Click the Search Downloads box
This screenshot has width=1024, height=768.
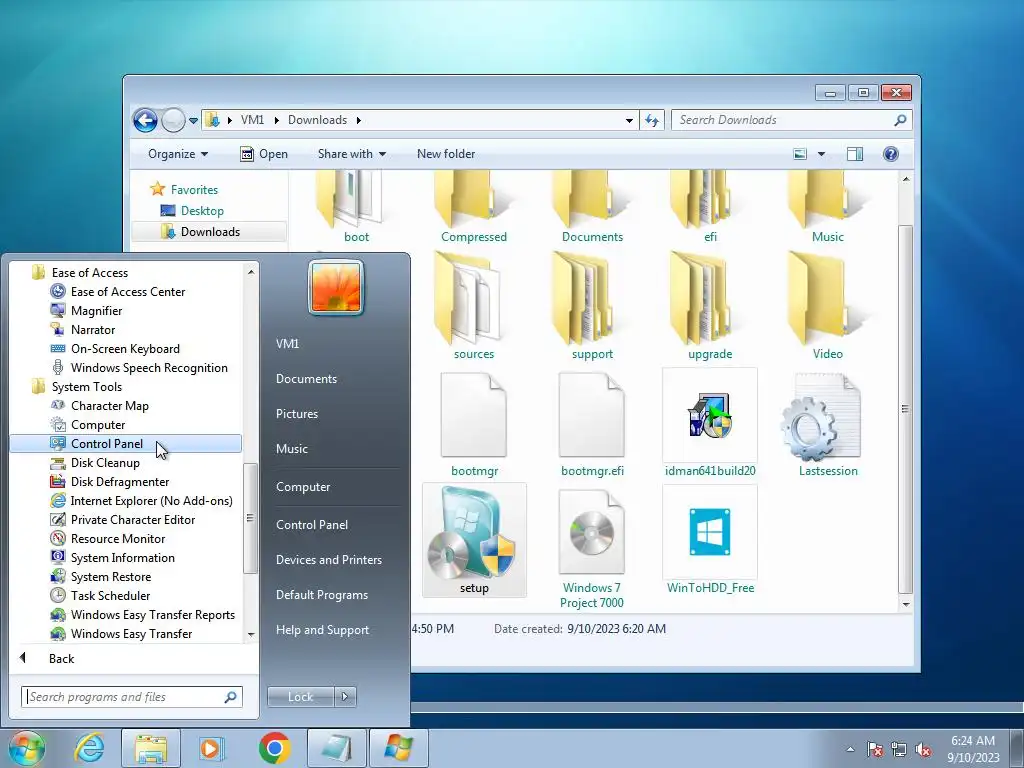[x=791, y=120]
